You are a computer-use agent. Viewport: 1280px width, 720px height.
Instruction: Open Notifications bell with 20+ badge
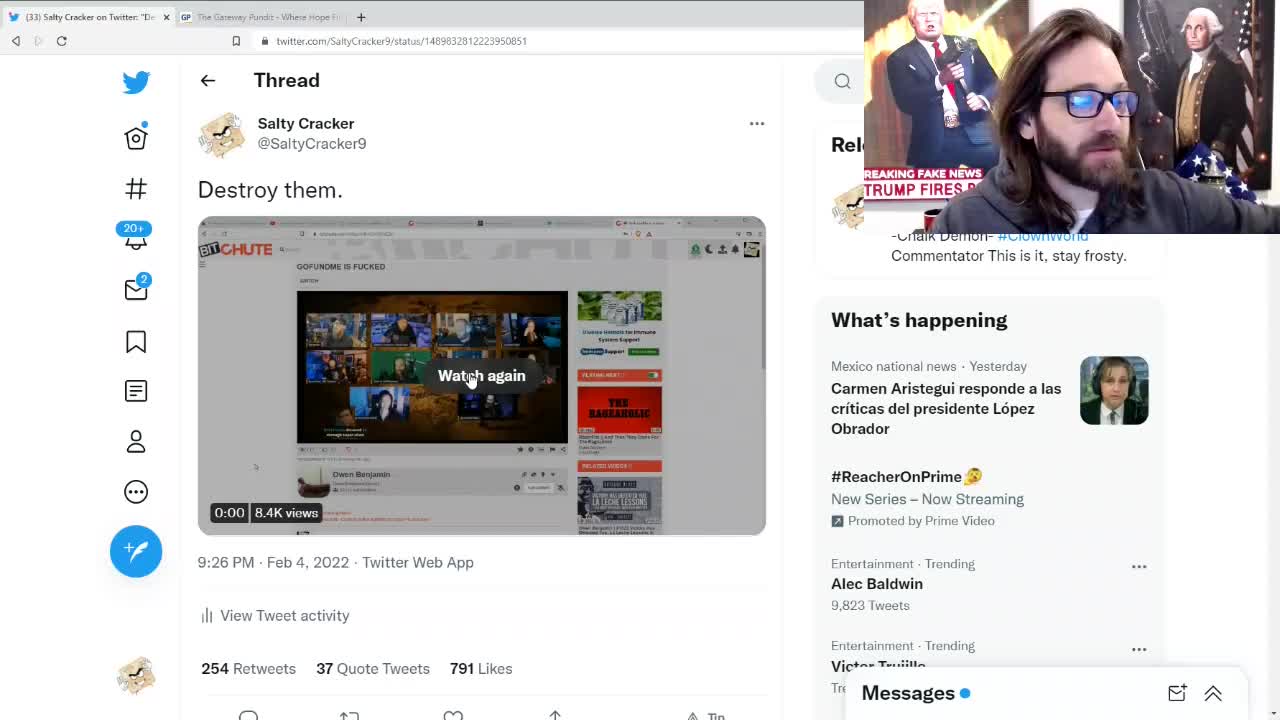coord(135,236)
